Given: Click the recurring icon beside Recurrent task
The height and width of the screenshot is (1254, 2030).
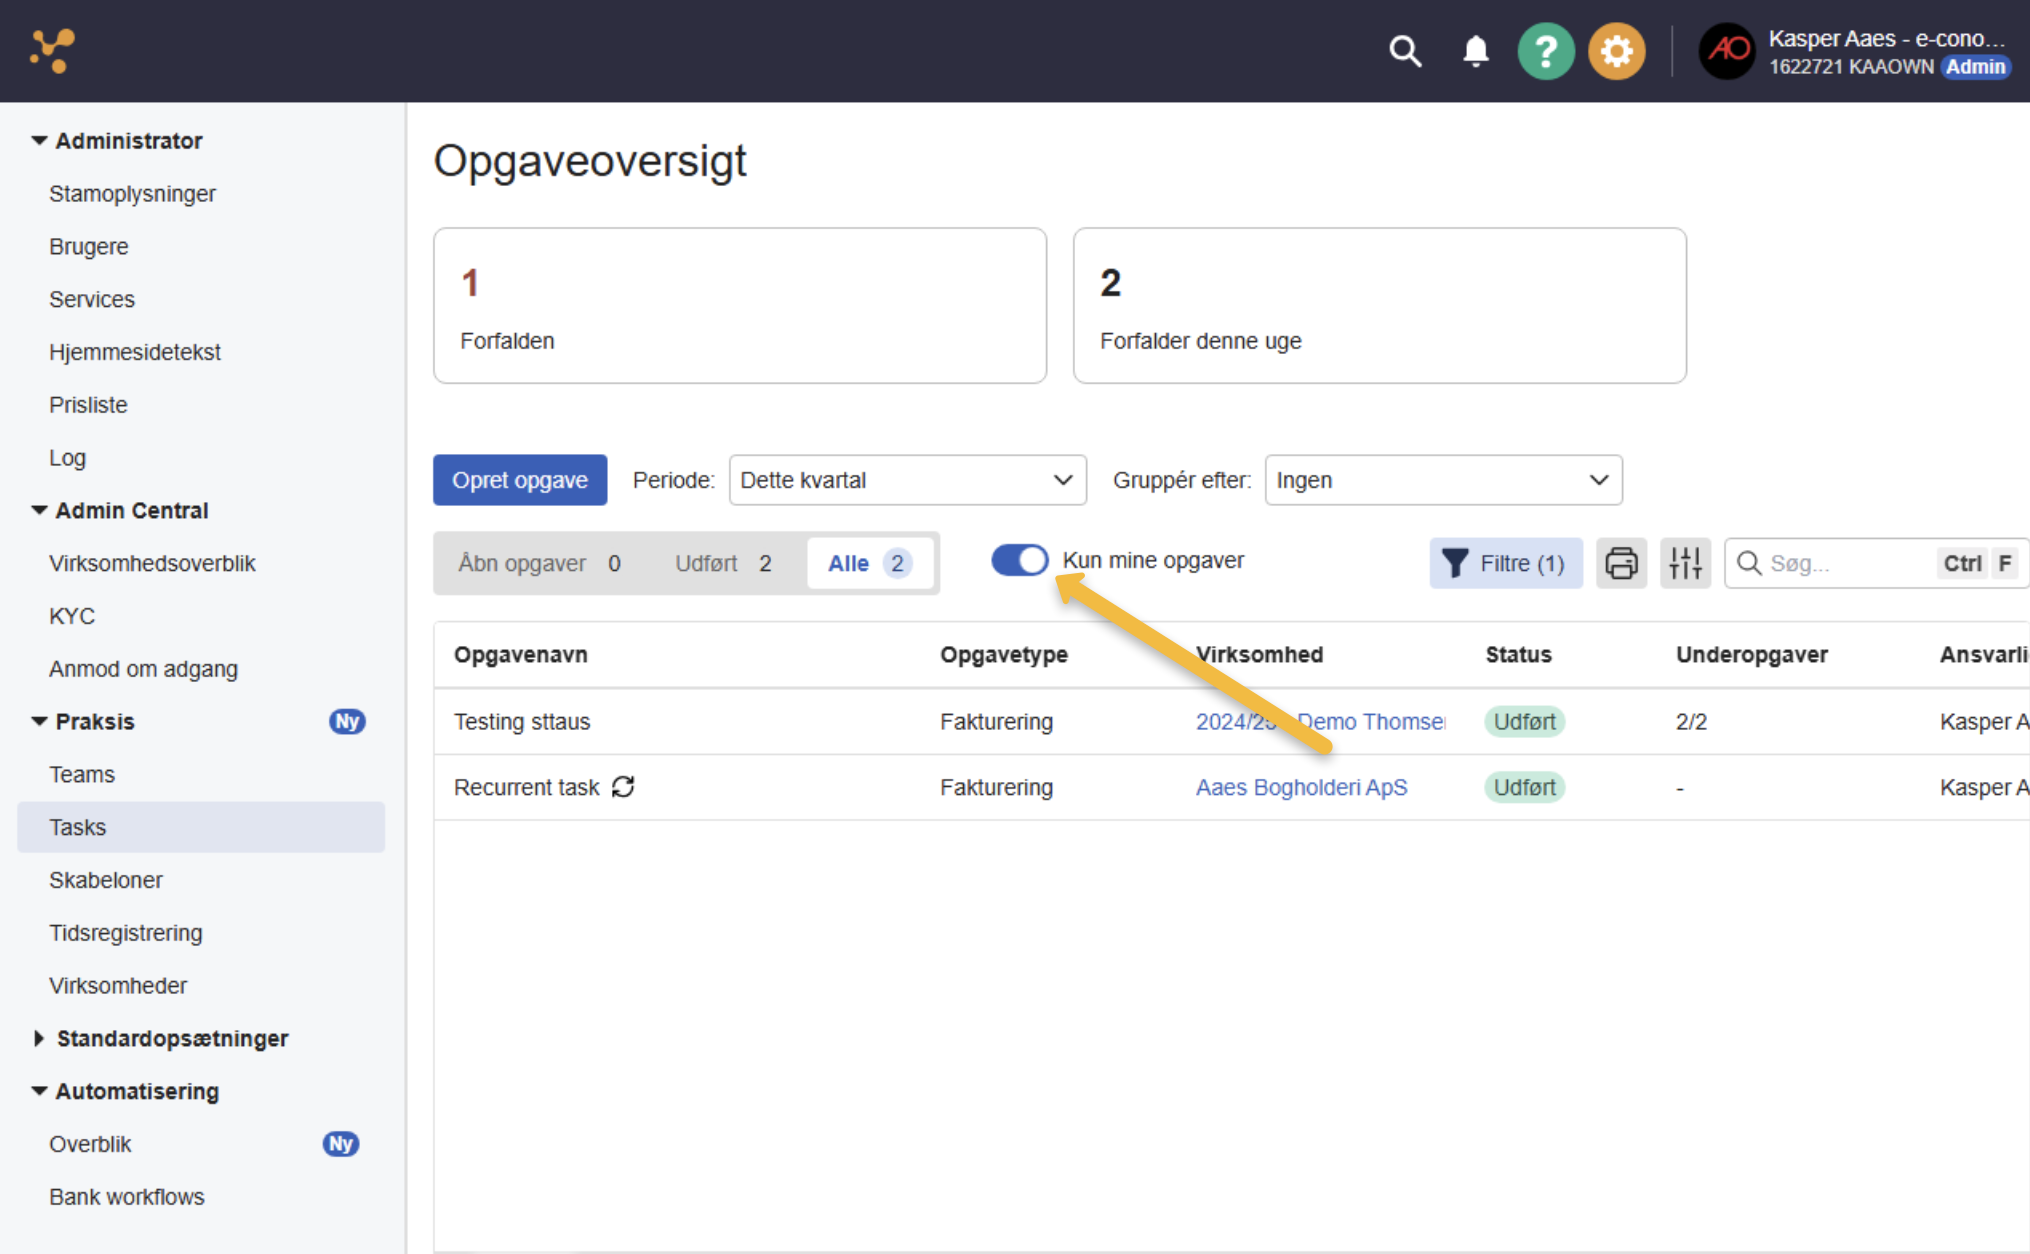Looking at the screenshot, I should [623, 787].
